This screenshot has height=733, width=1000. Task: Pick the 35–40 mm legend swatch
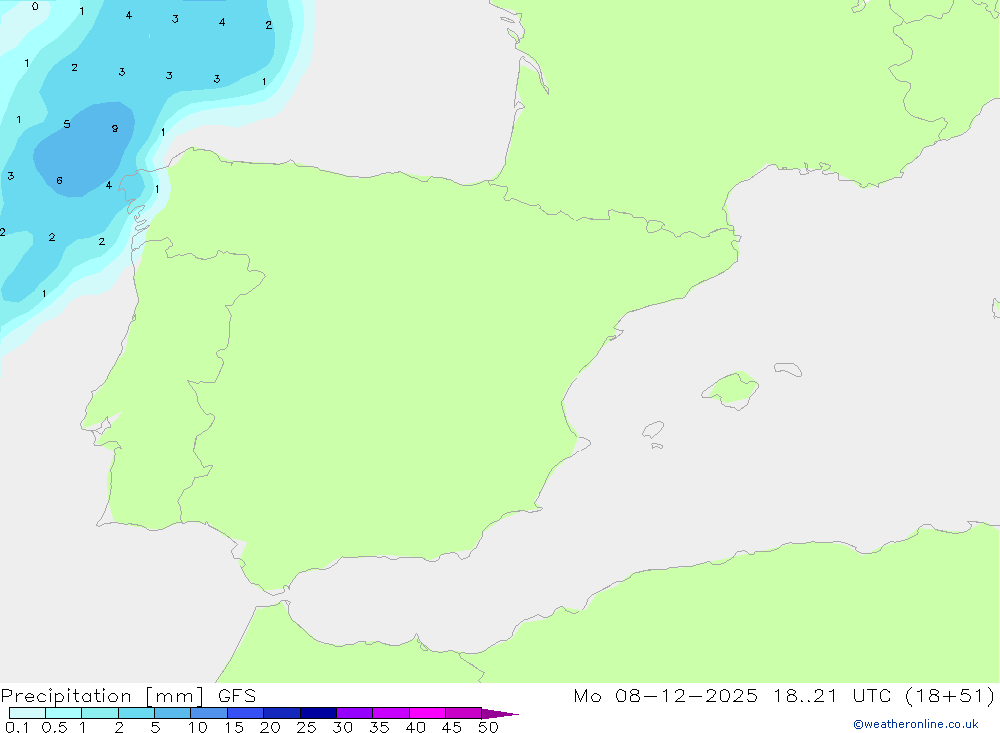coord(390,713)
